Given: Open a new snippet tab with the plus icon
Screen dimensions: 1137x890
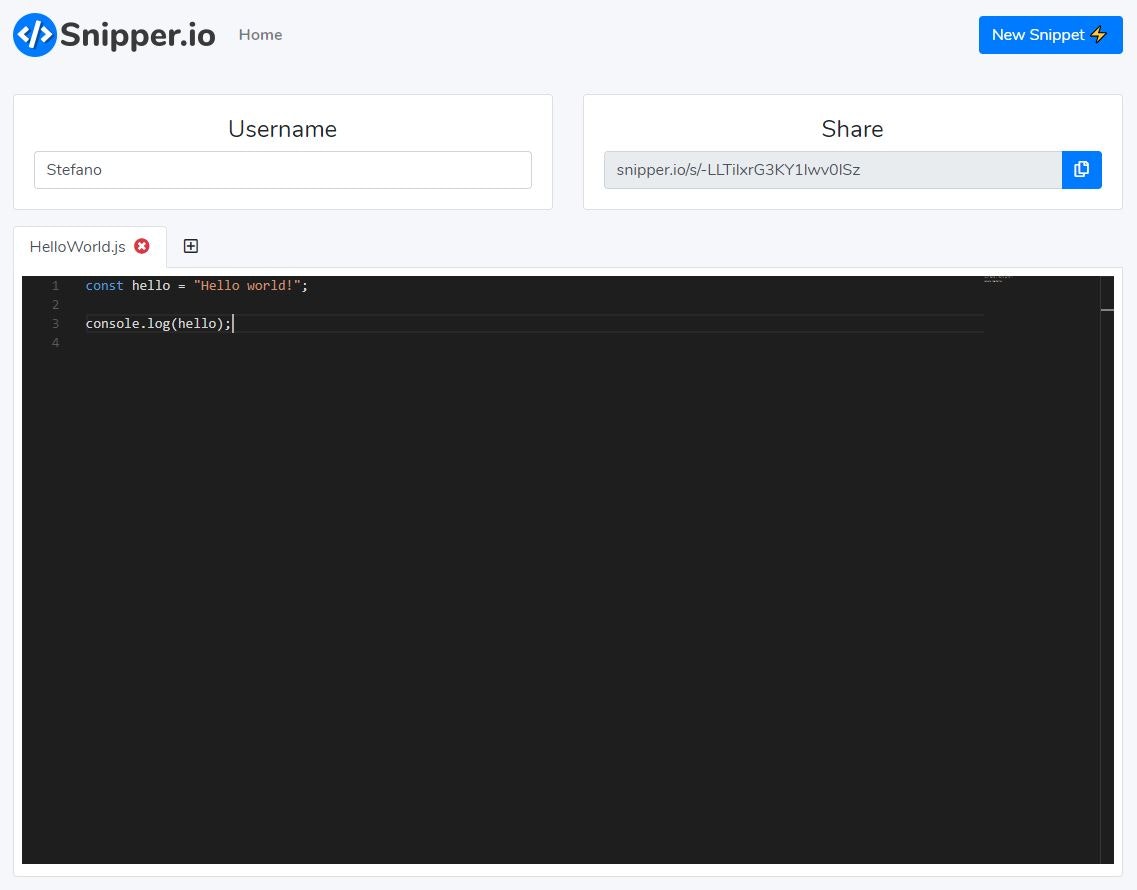Looking at the screenshot, I should pos(190,245).
